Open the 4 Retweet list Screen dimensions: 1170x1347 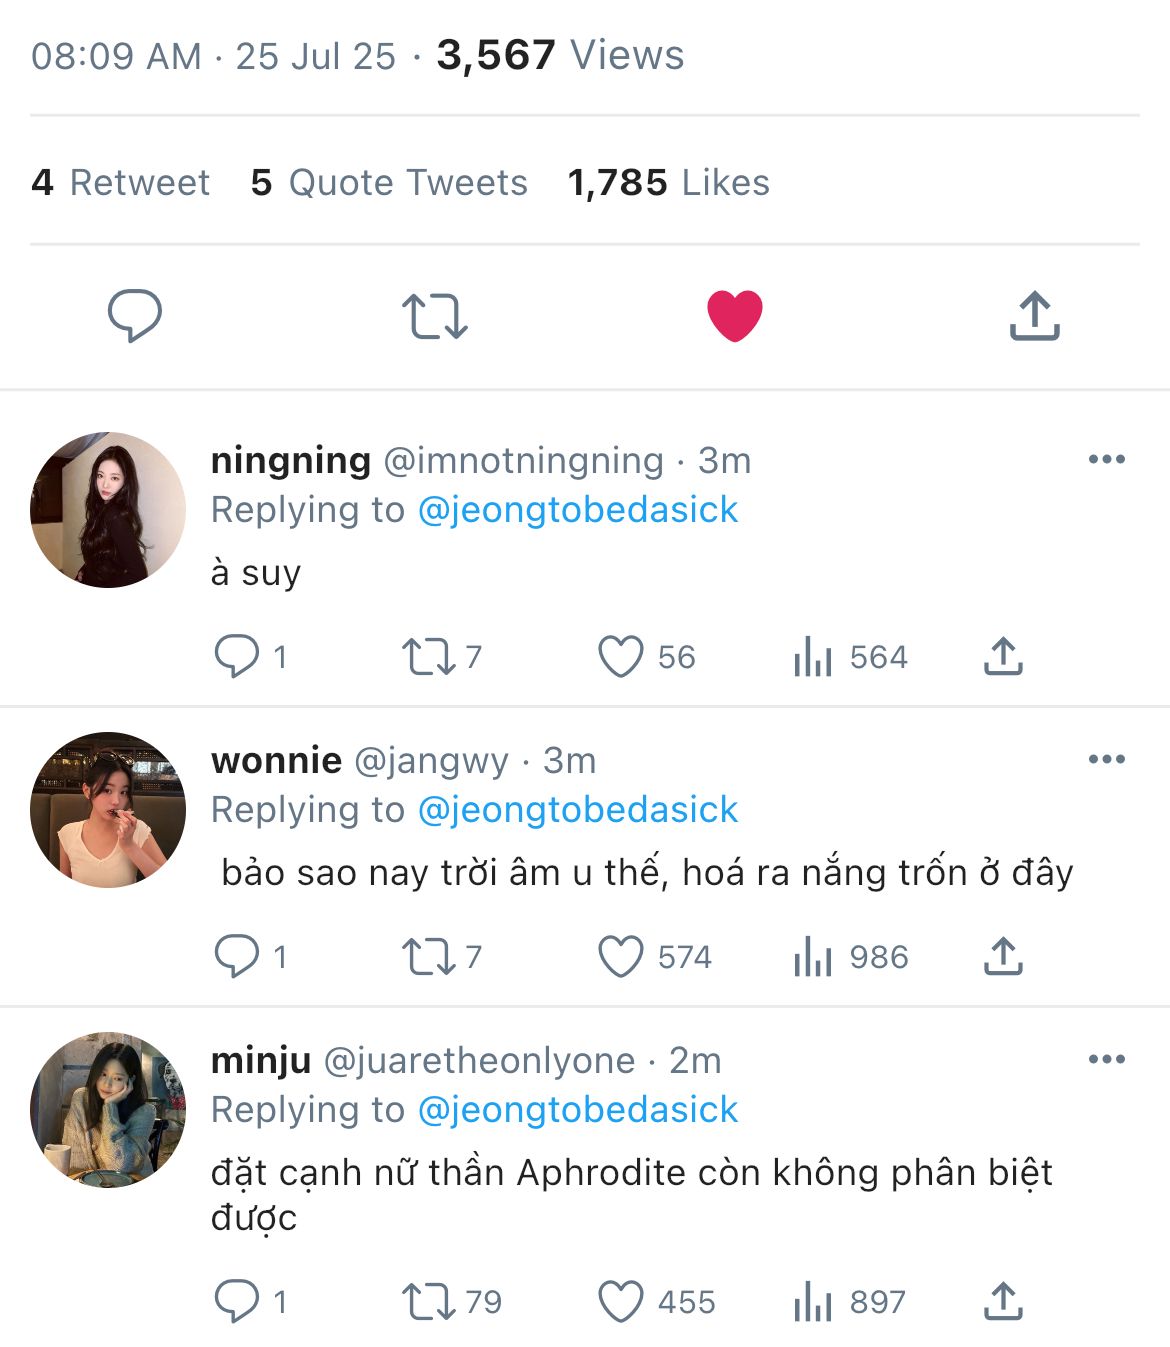tap(121, 183)
